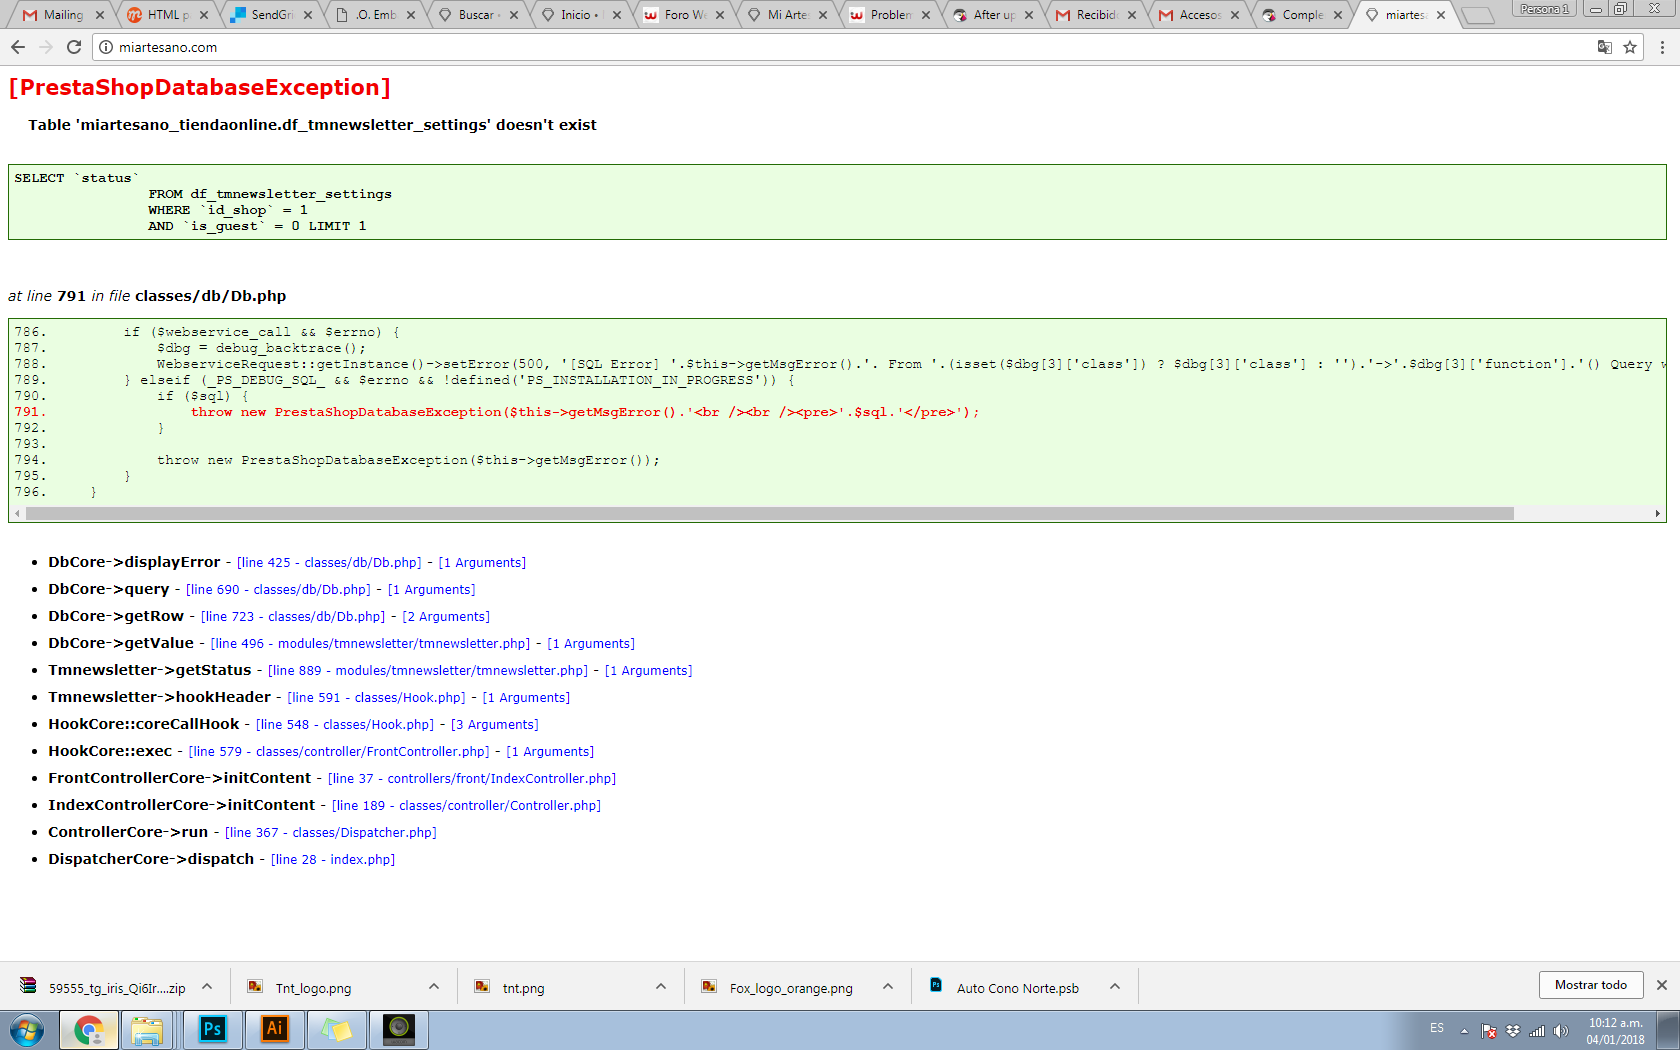Expand options for Fox_logo_orange.png download

click(x=888, y=987)
